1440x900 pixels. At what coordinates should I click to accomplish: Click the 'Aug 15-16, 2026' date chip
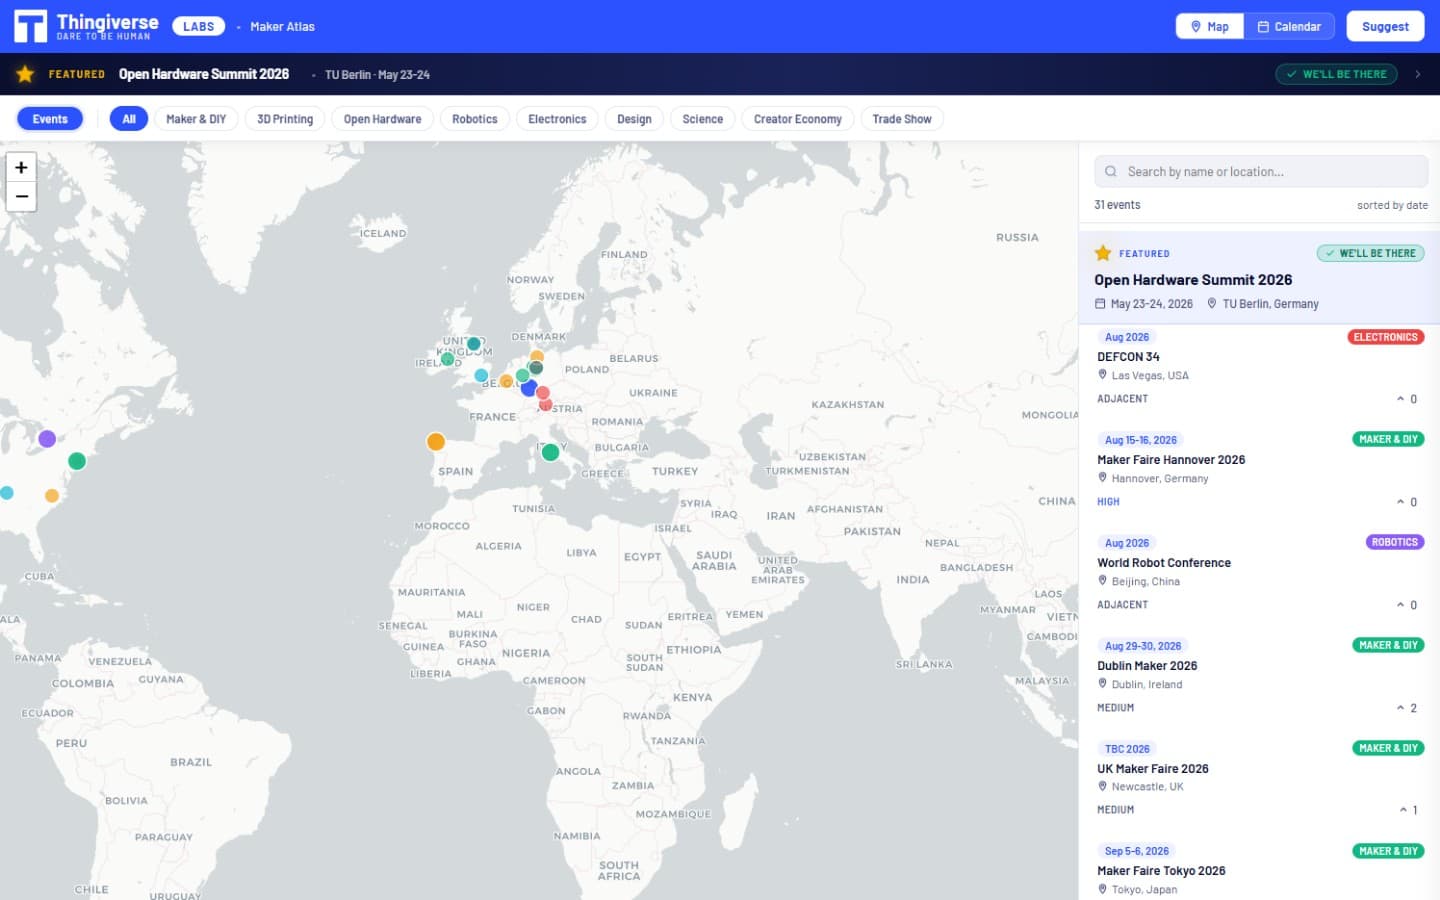click(1141, 440)
